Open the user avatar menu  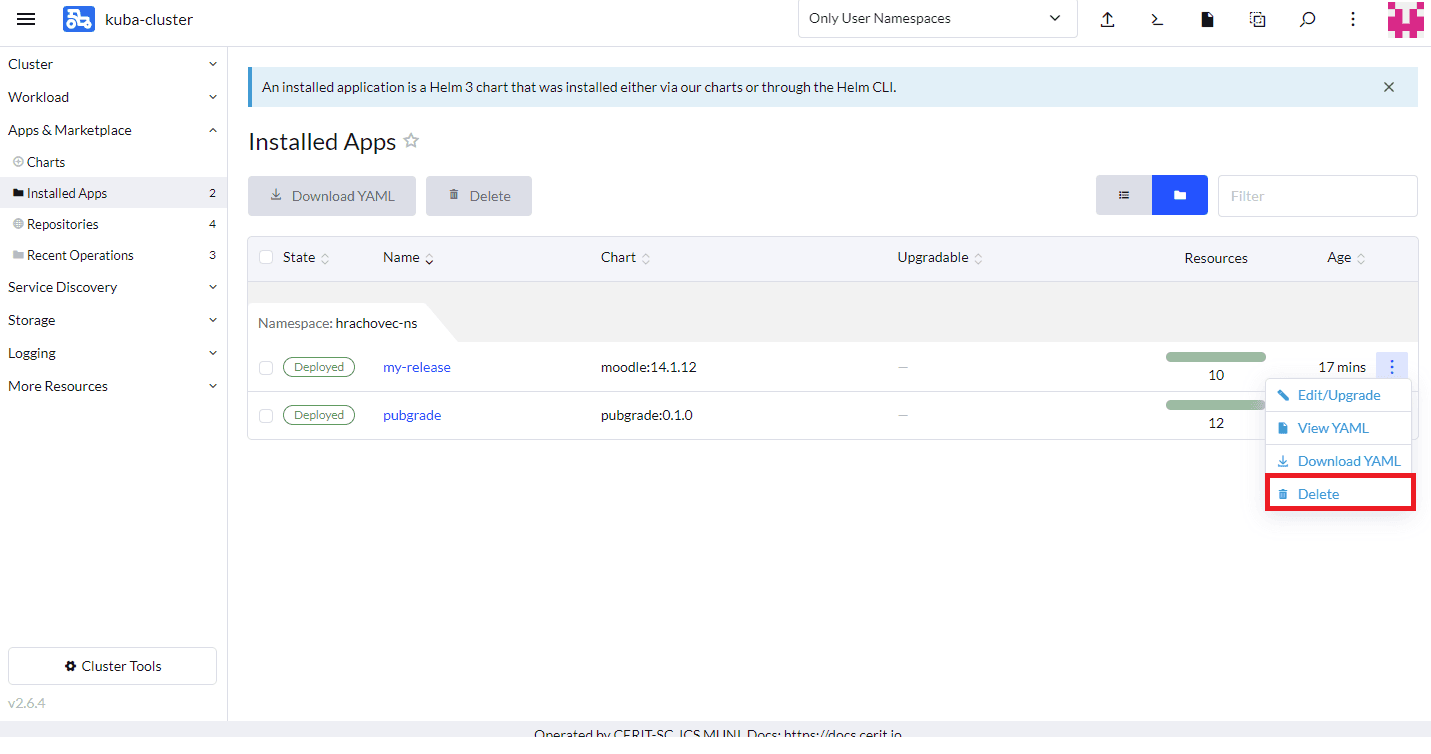(x=1405, y=19)
